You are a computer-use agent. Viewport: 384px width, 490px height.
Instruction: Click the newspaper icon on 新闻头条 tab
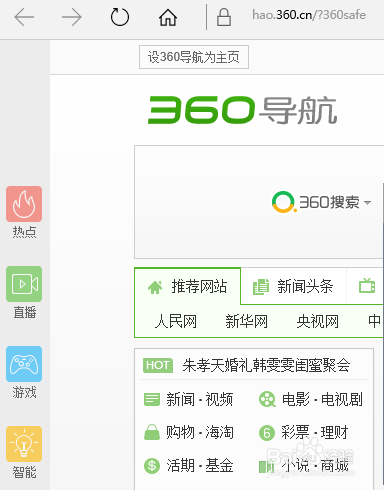261,287
